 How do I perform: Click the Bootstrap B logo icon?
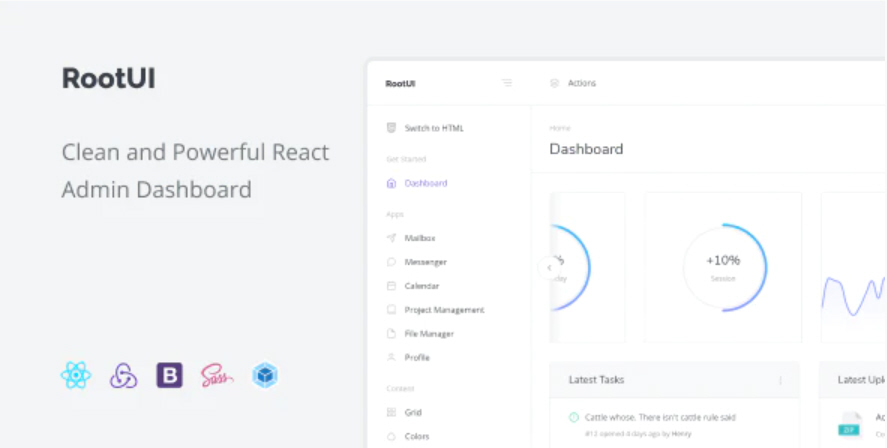170,375
